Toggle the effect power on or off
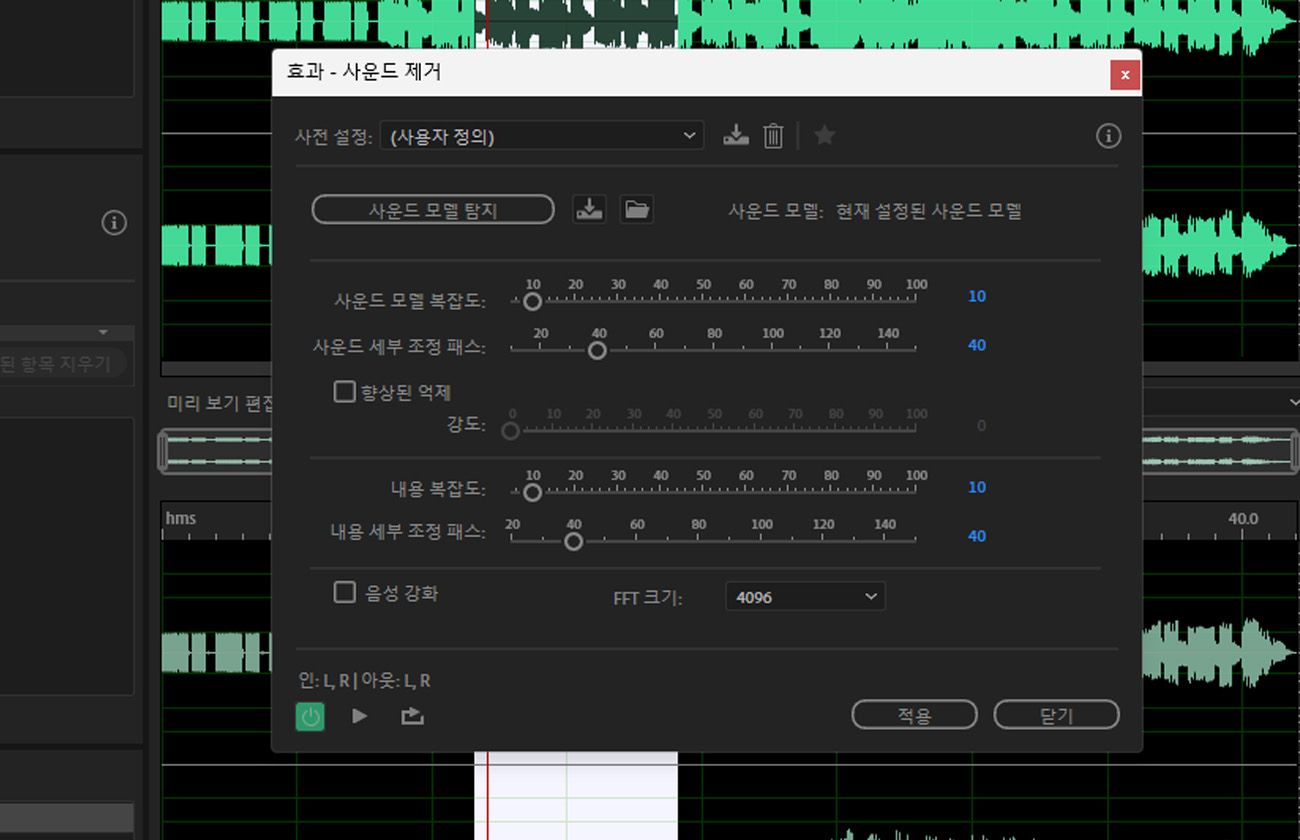Screen dimensions: 1300x840 (310, 716)
